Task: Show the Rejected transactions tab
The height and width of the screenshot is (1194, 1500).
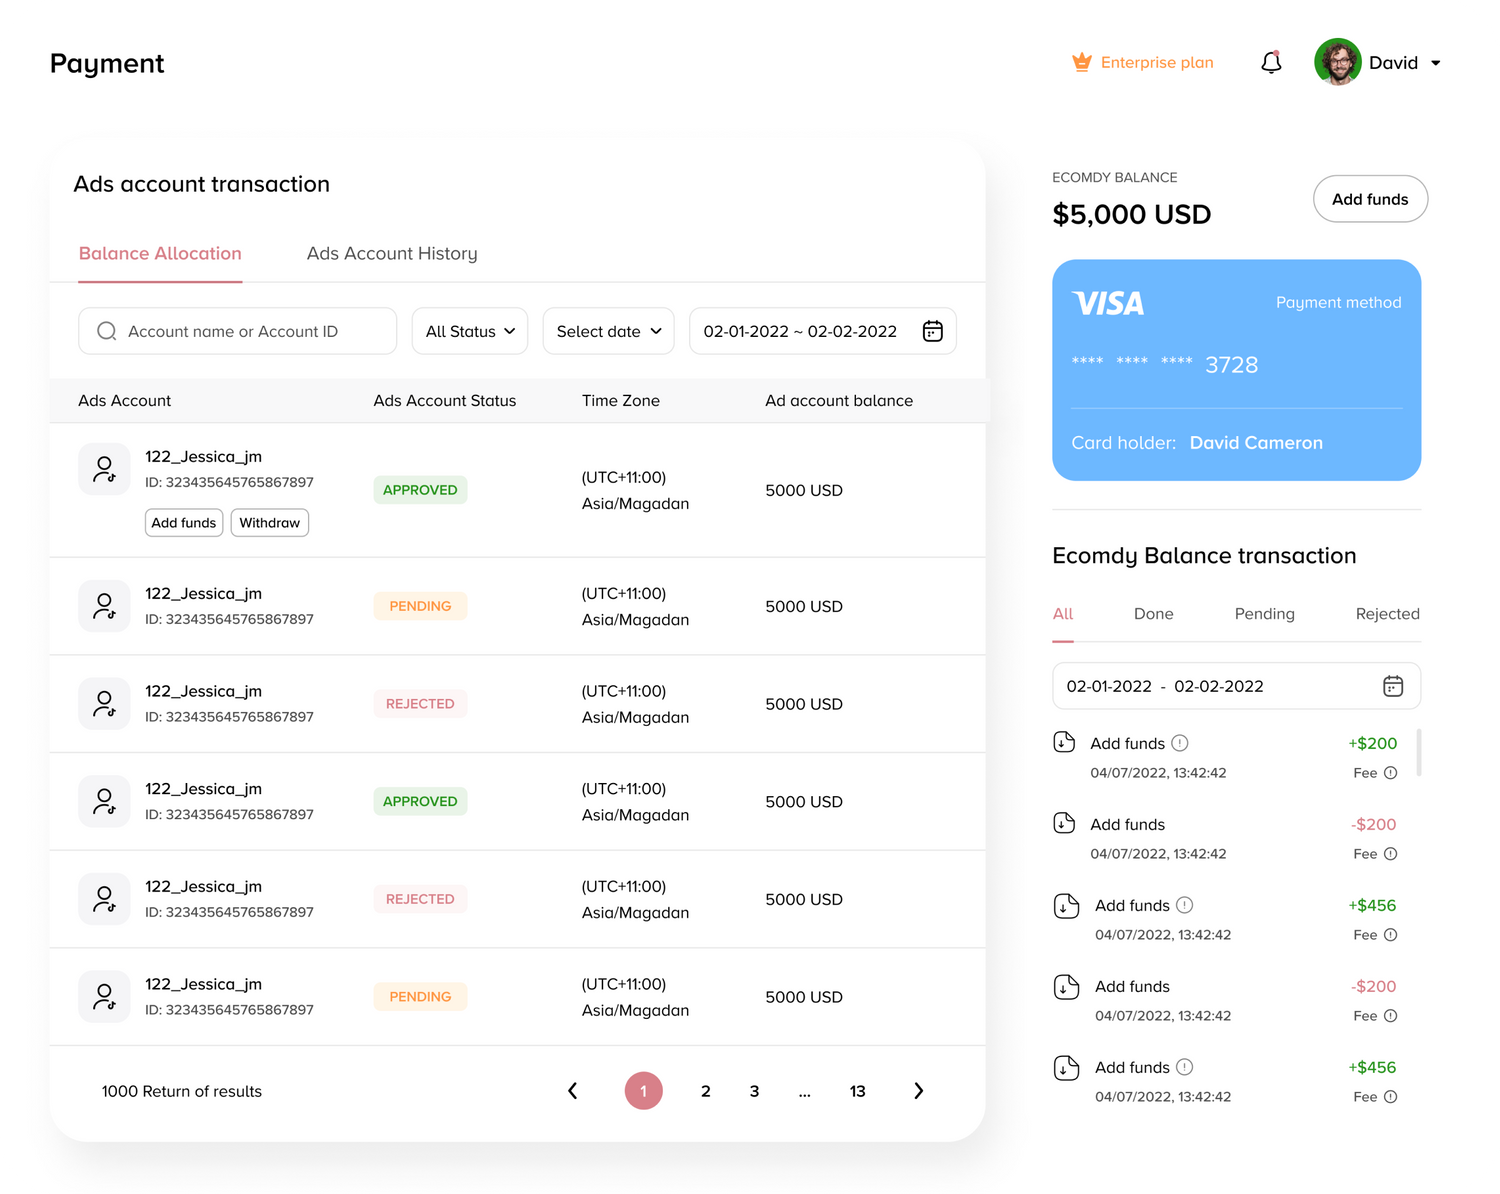Action: click(x=1387, y=614)
